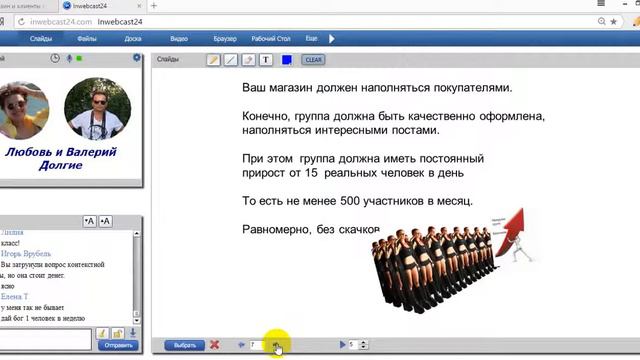Click the chat scrollbar down arrow
640x360 pixels.
click(x=137, y=320)
